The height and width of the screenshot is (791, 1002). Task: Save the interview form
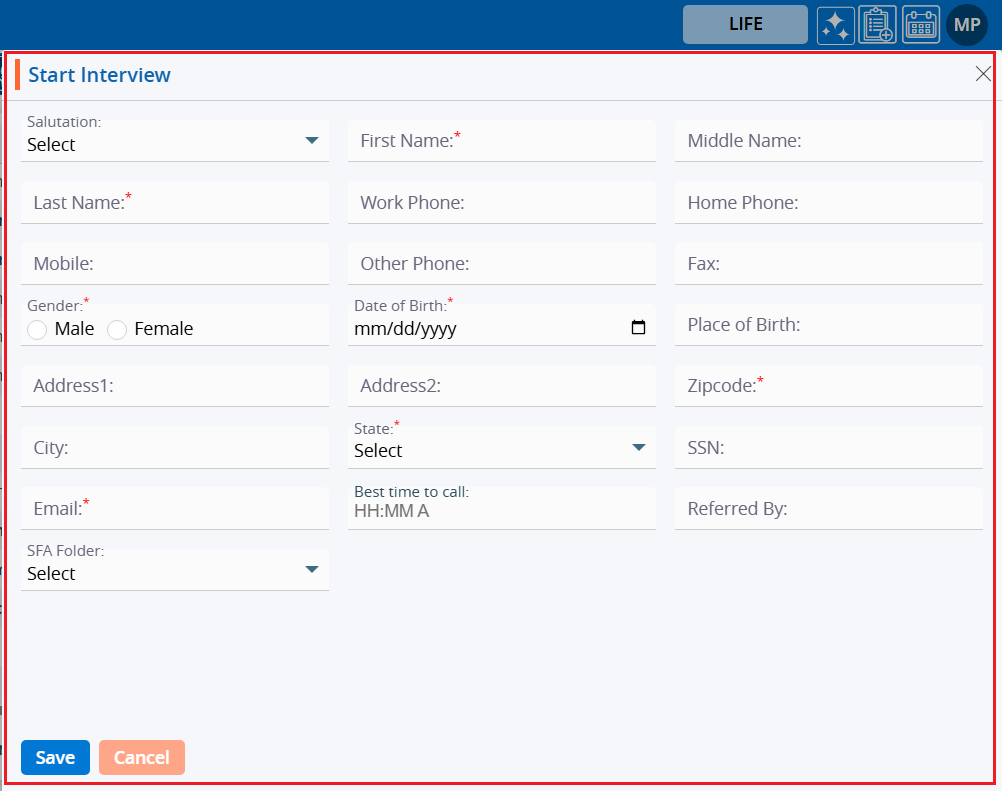(55, 758)
